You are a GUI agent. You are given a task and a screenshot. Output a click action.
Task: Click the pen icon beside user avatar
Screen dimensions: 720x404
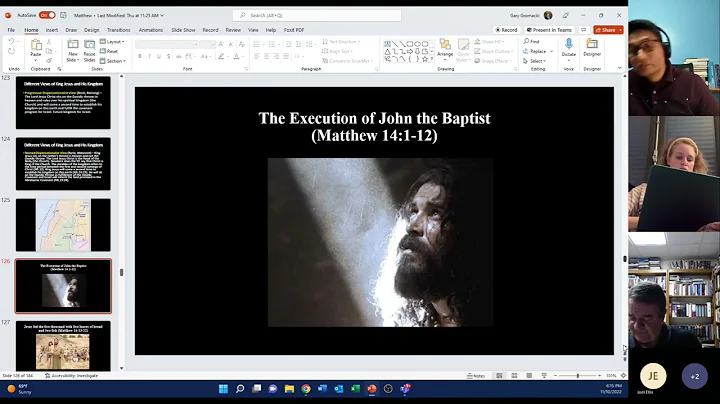pos(565,15)
